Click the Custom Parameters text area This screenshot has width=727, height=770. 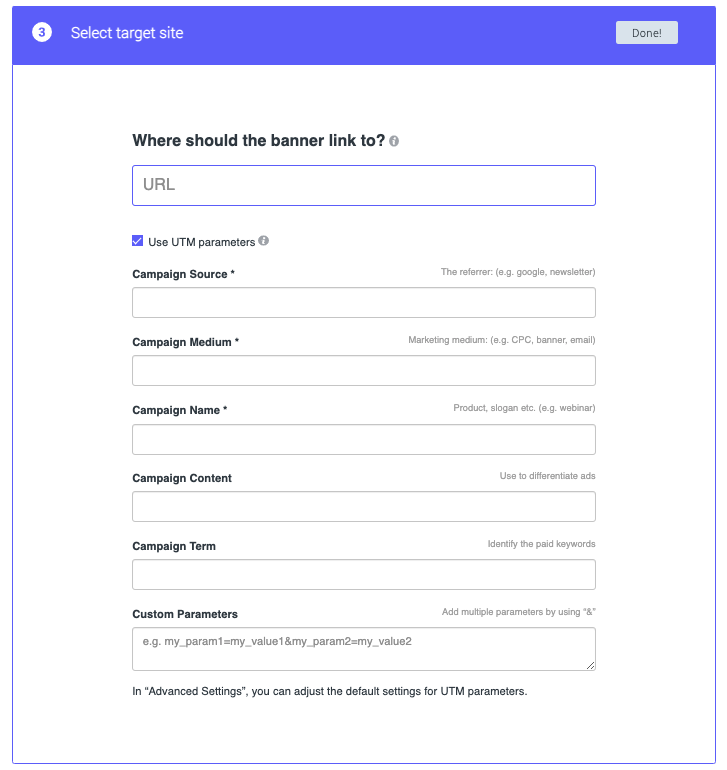point(364,648)
